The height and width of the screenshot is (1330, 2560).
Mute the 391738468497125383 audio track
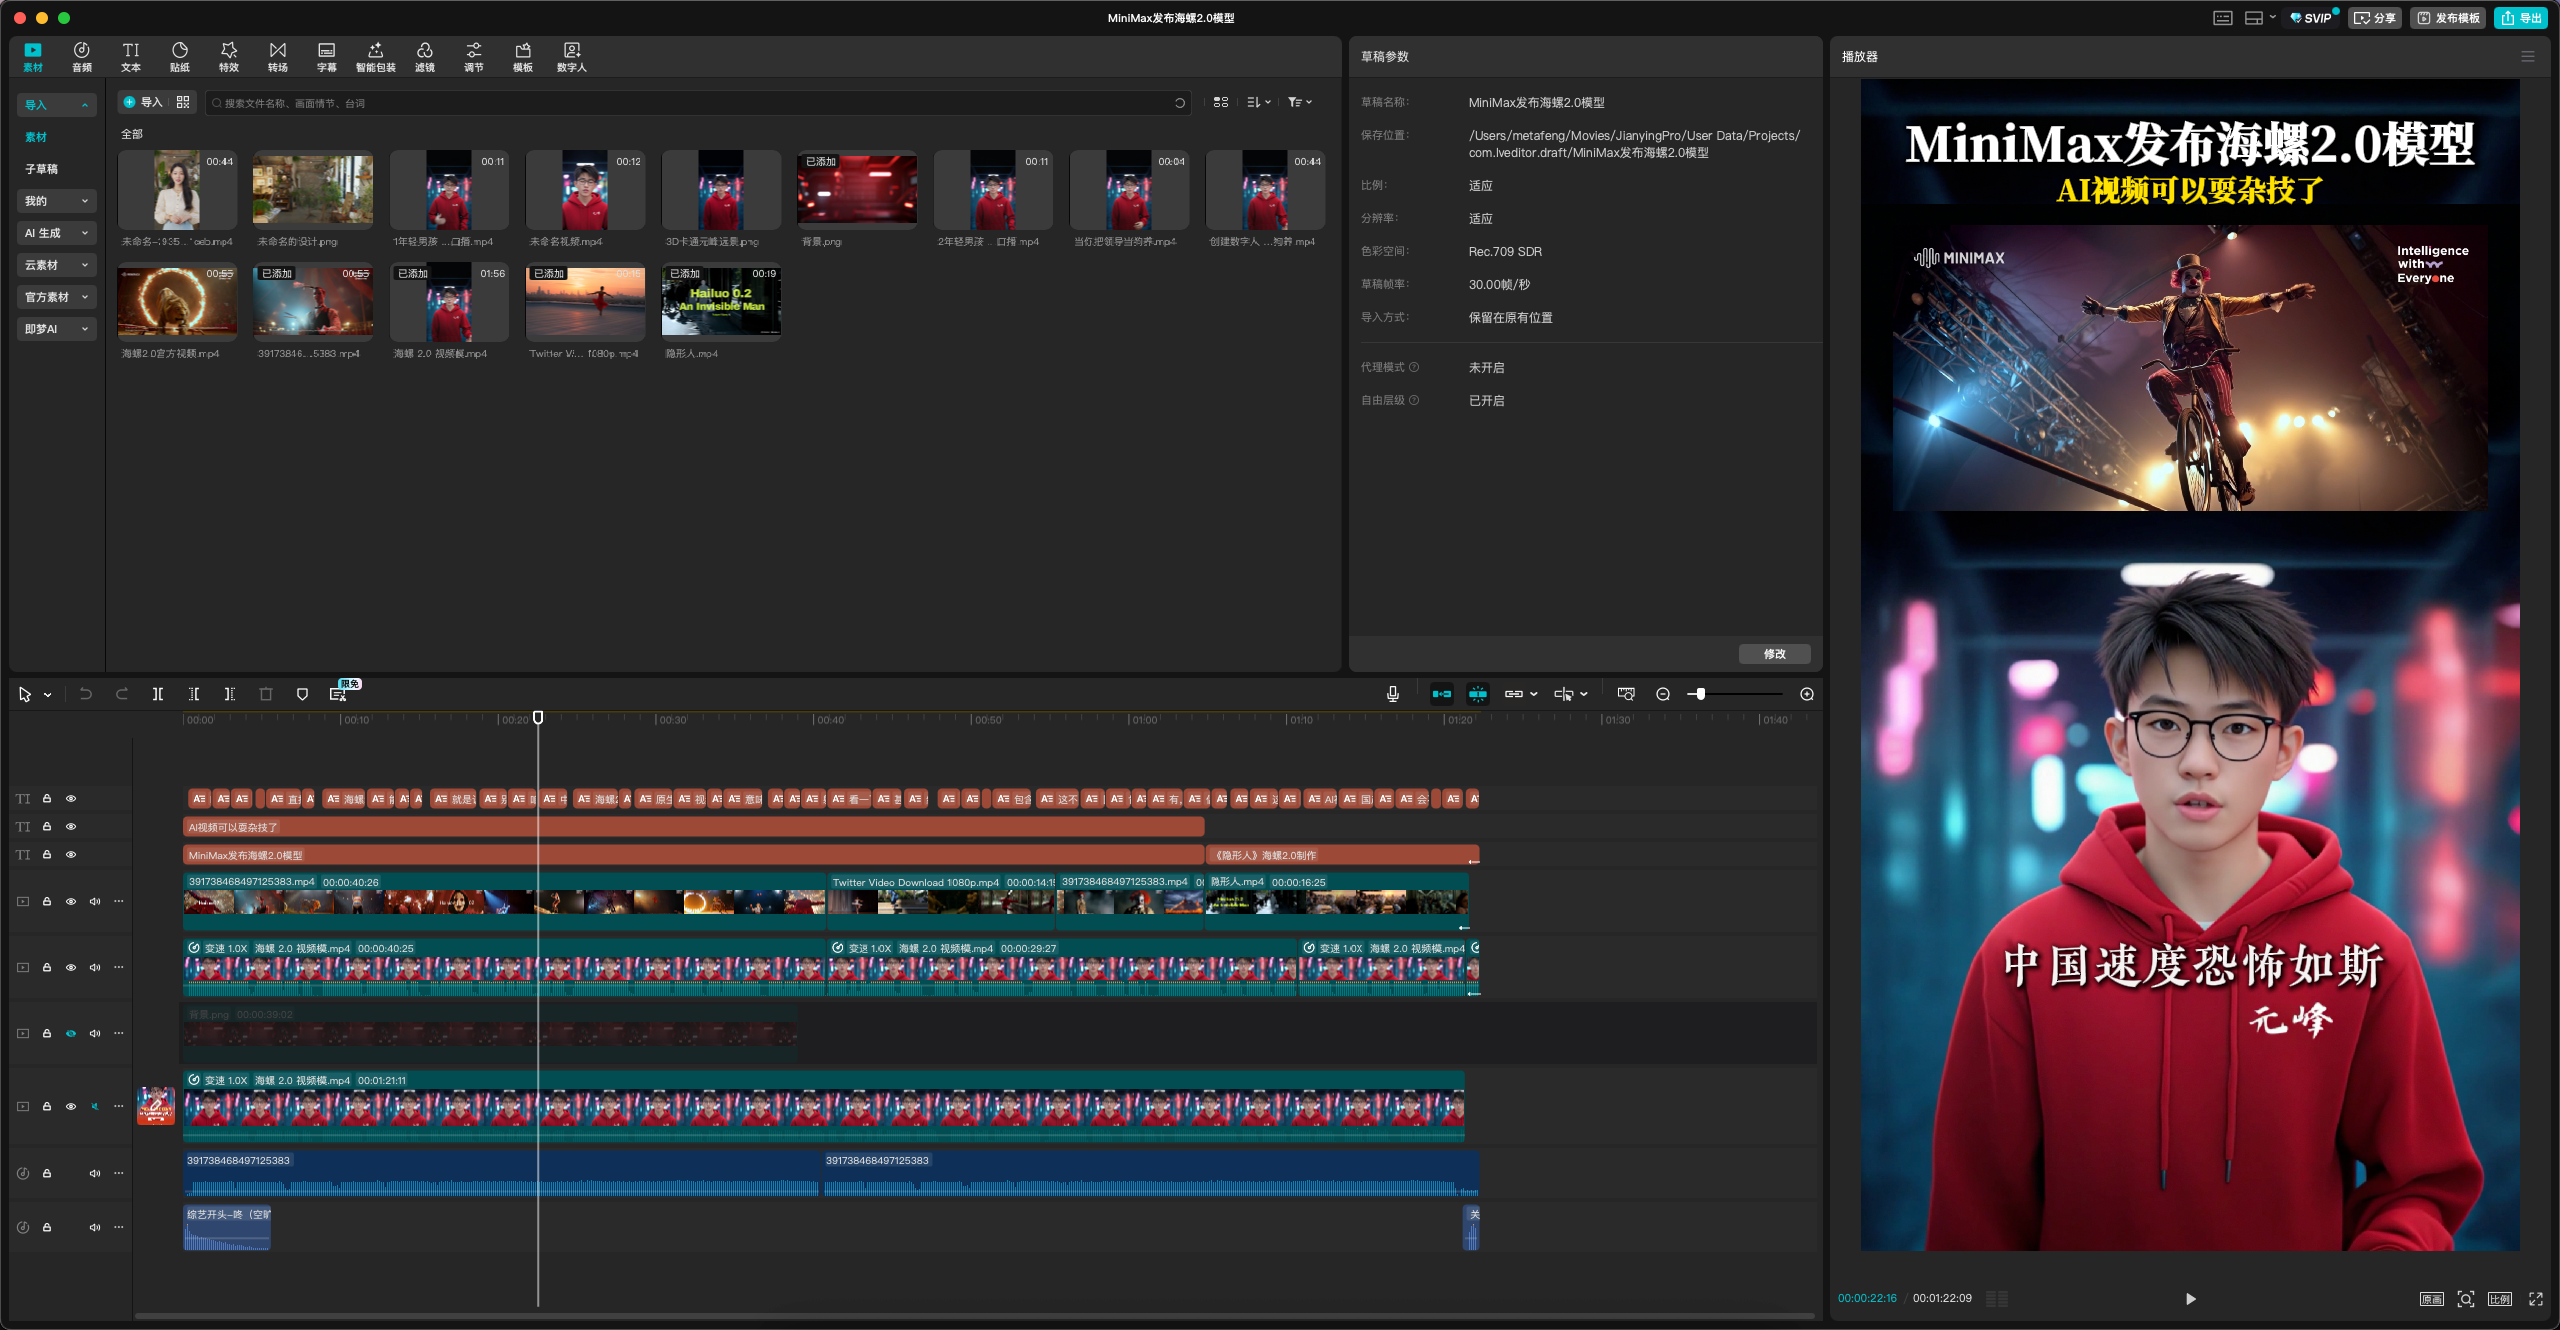click(95, 1174)
